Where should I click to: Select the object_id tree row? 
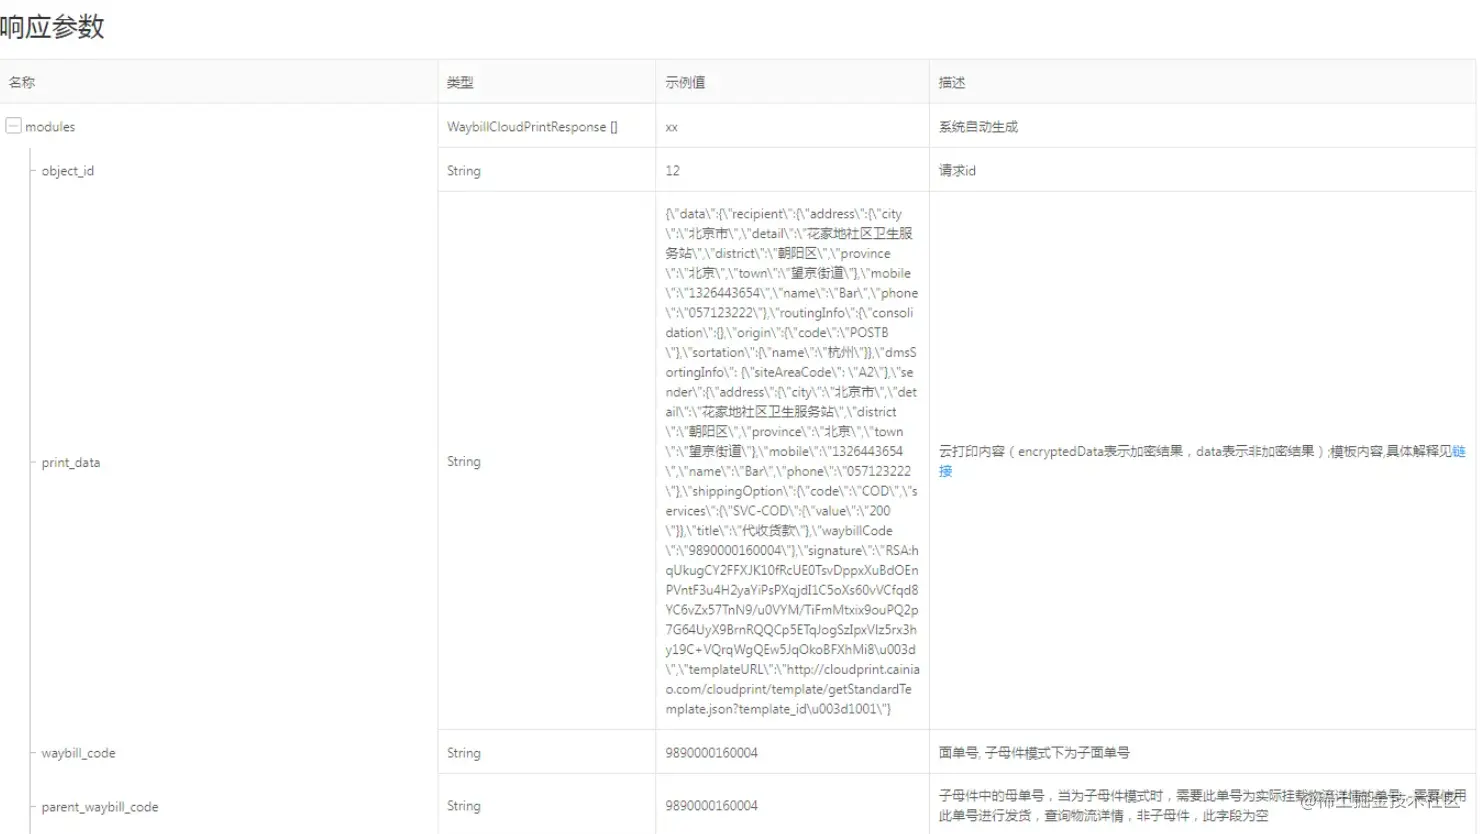click(x=68, y=171)
